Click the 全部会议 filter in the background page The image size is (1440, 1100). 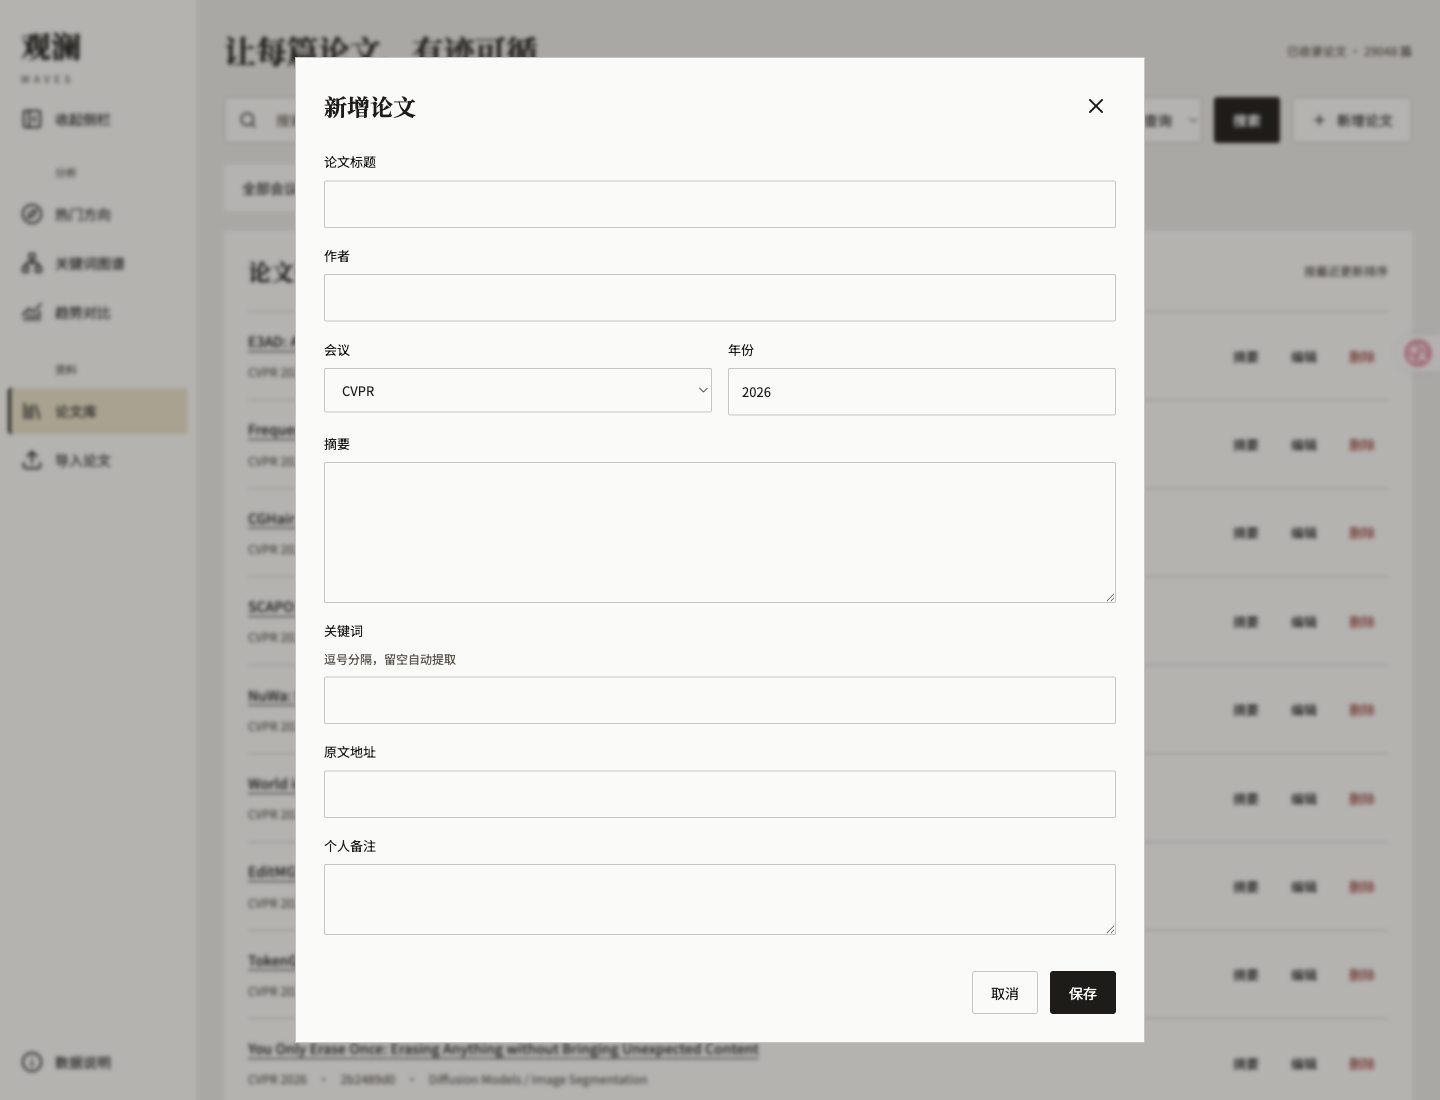pyautogui.click(x=269, y=188)
